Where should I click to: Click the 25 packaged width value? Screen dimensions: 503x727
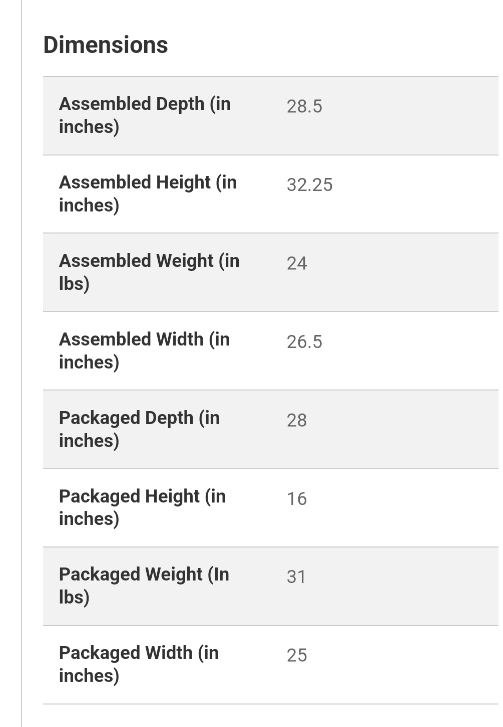(297, 655)
